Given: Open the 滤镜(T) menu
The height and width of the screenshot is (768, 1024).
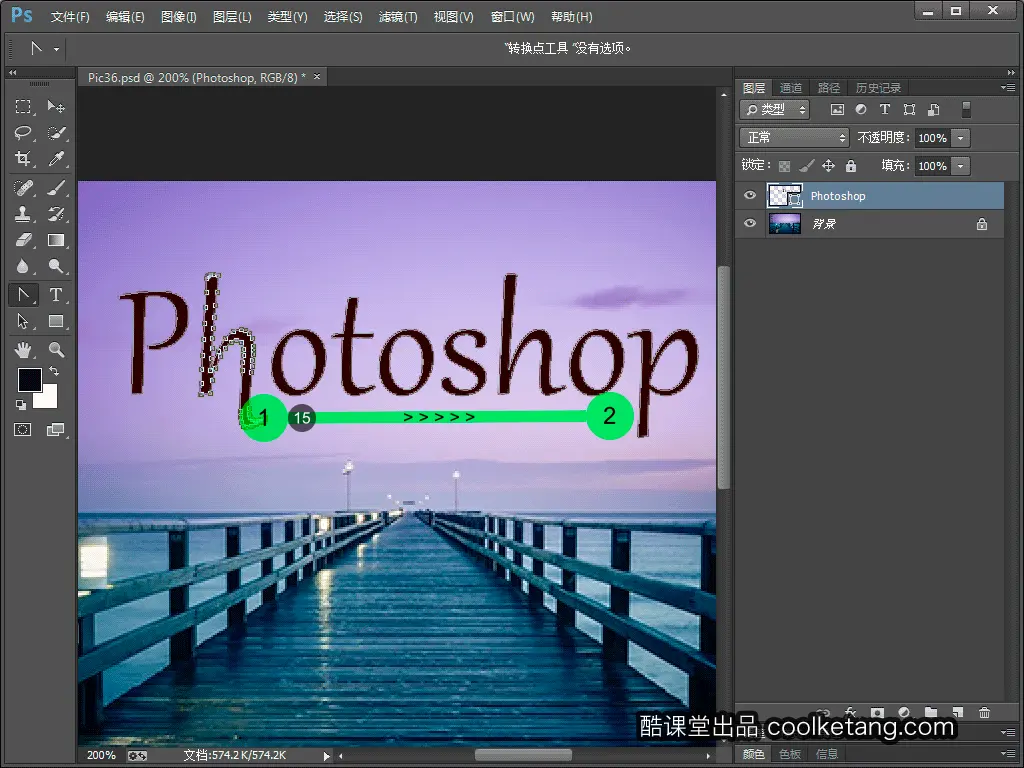Looking at the screenshot, I should [398, 17].
